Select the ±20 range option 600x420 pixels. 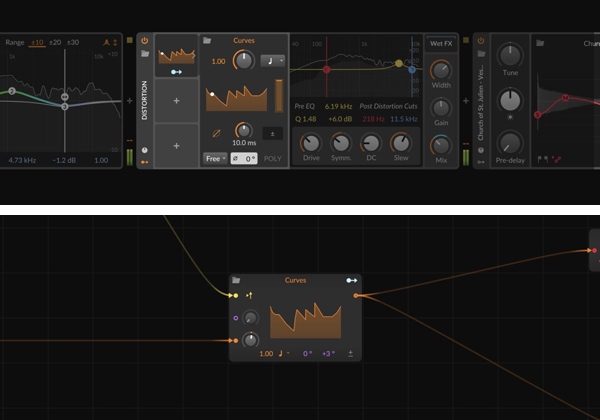pyautogui.click(x=55, y=42)
